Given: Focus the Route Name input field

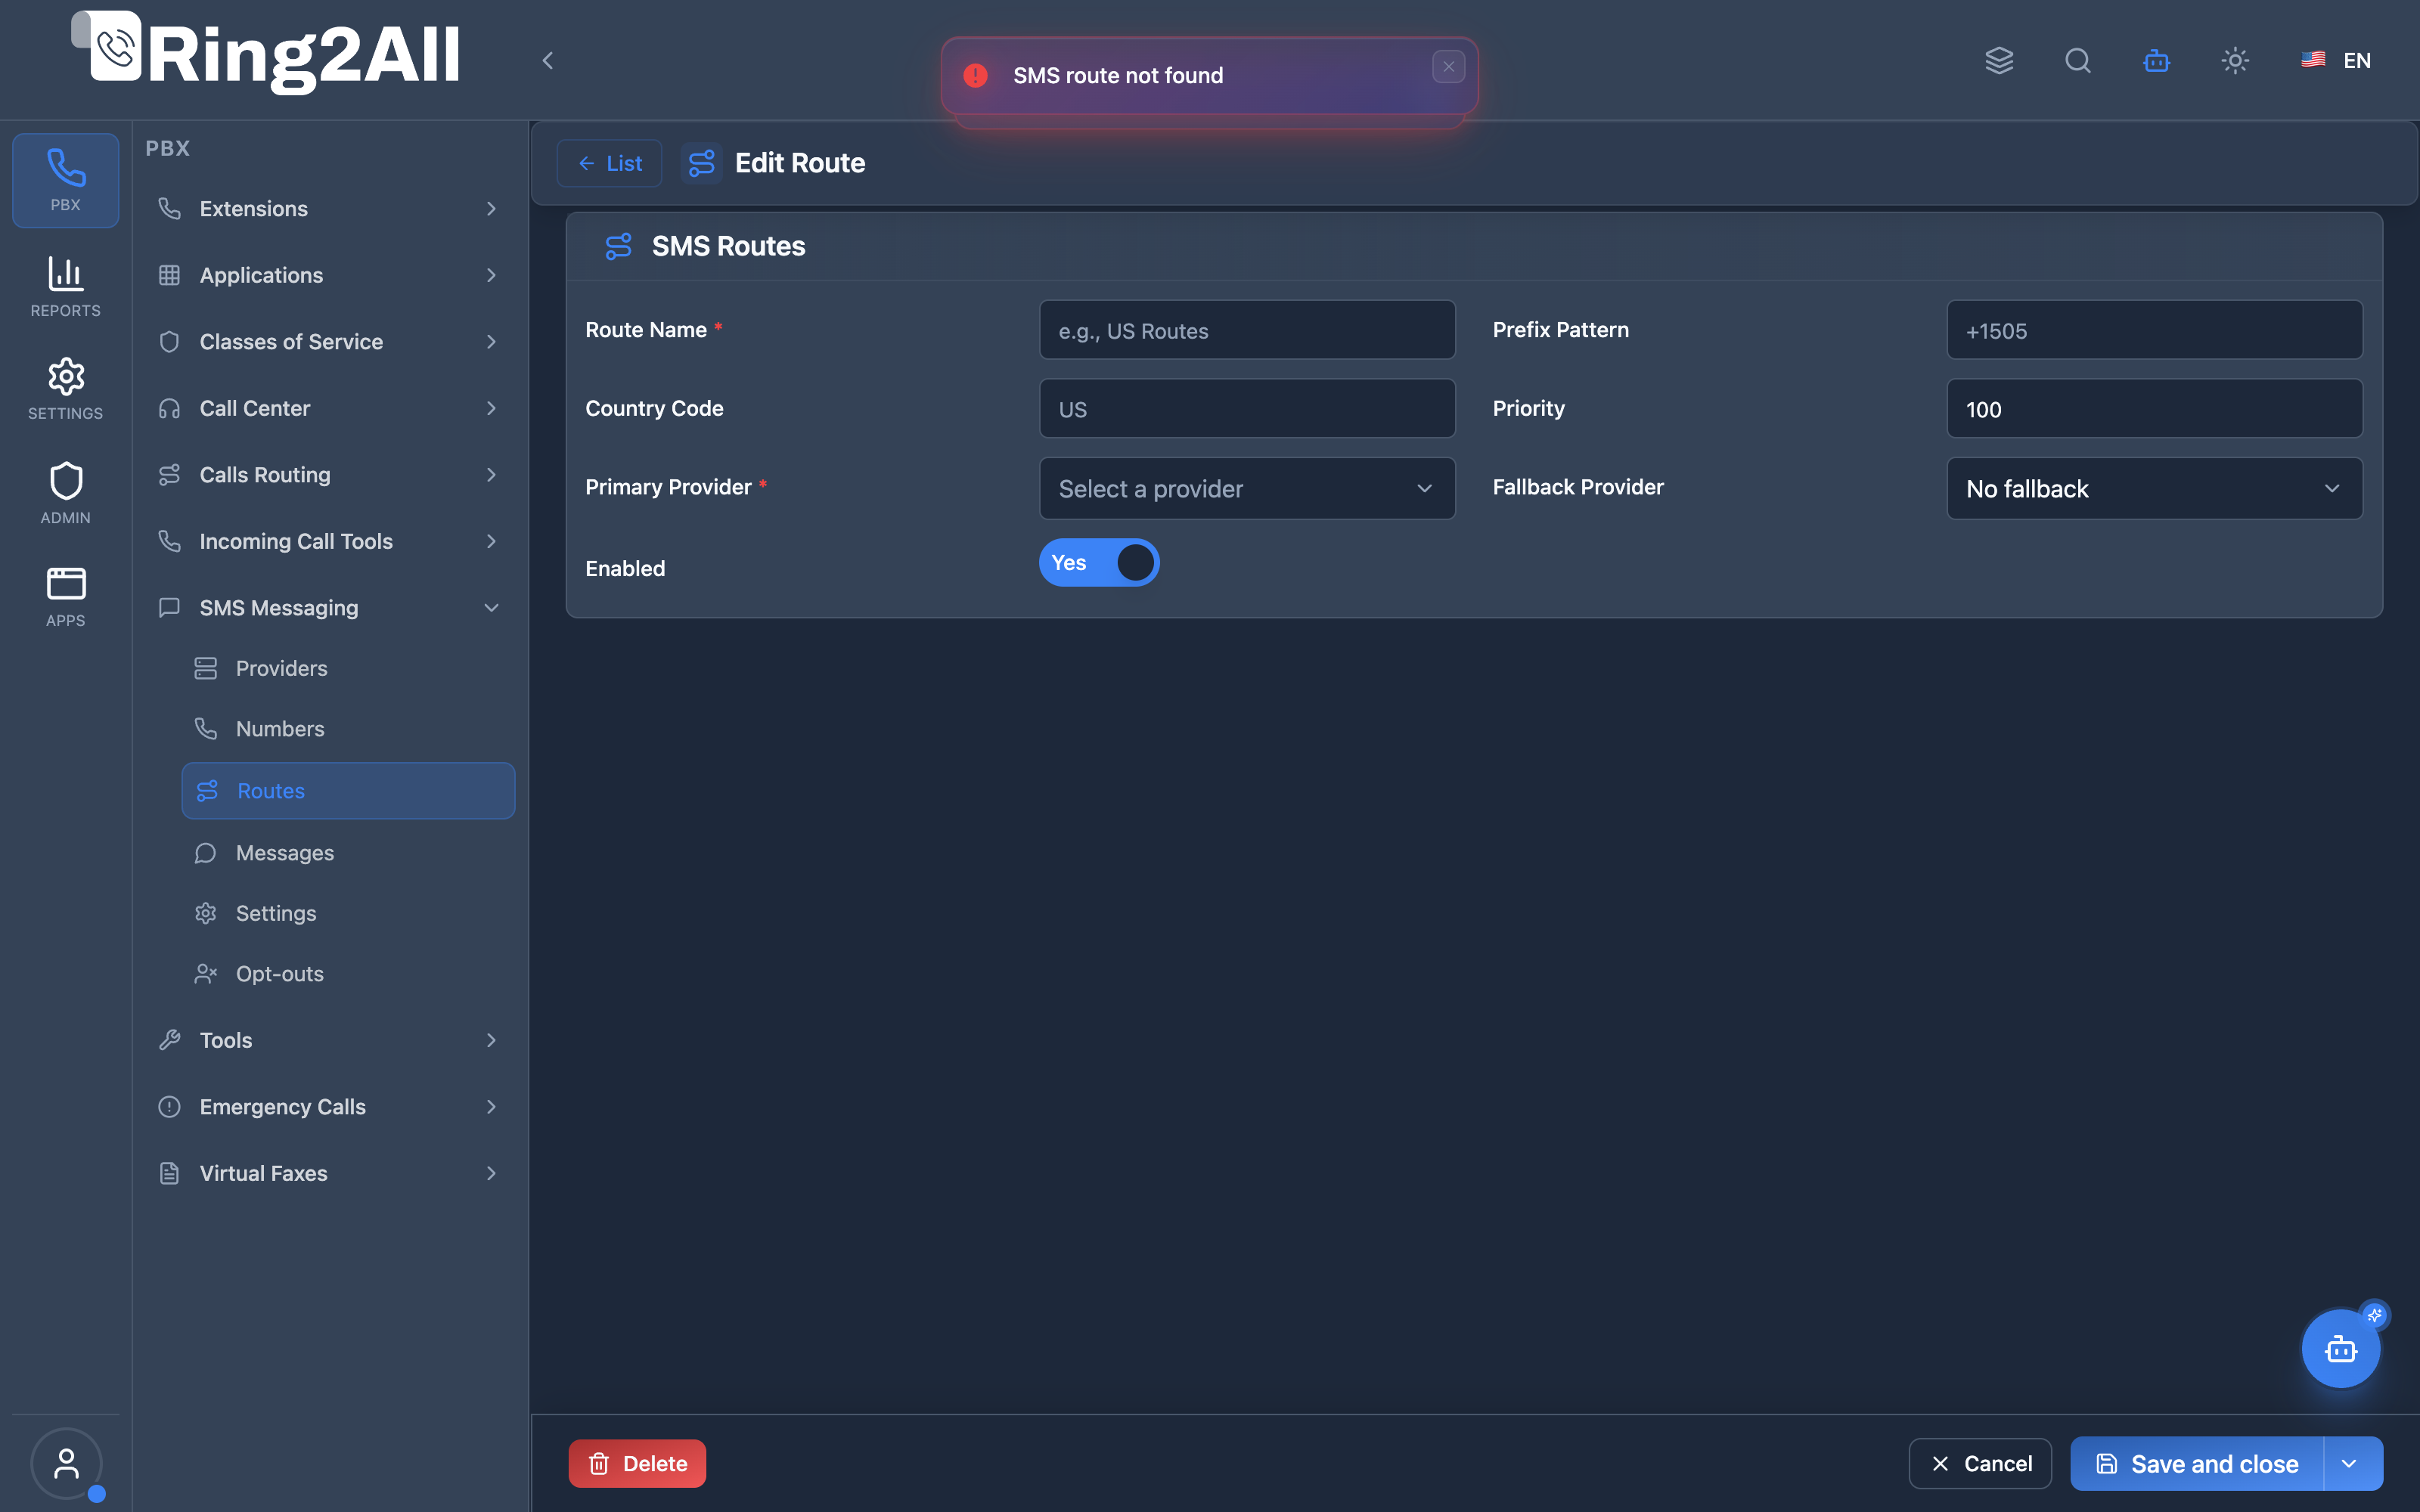Looking at the screenshot, I should coord(1247,330).
